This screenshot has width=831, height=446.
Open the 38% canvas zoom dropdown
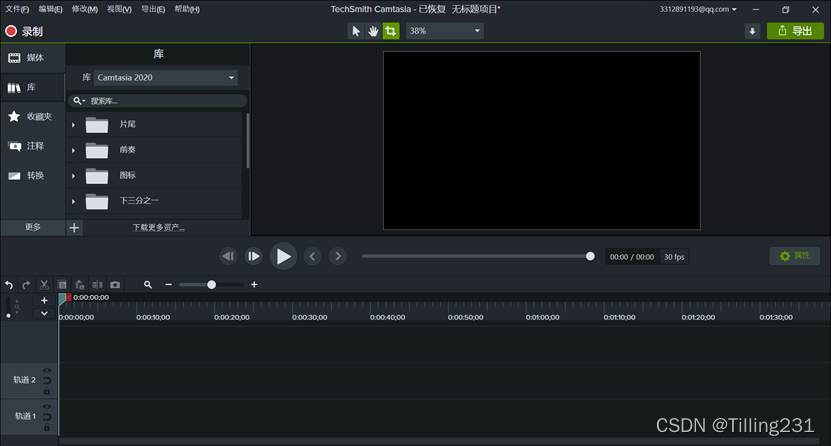click(x=445, y=31)
